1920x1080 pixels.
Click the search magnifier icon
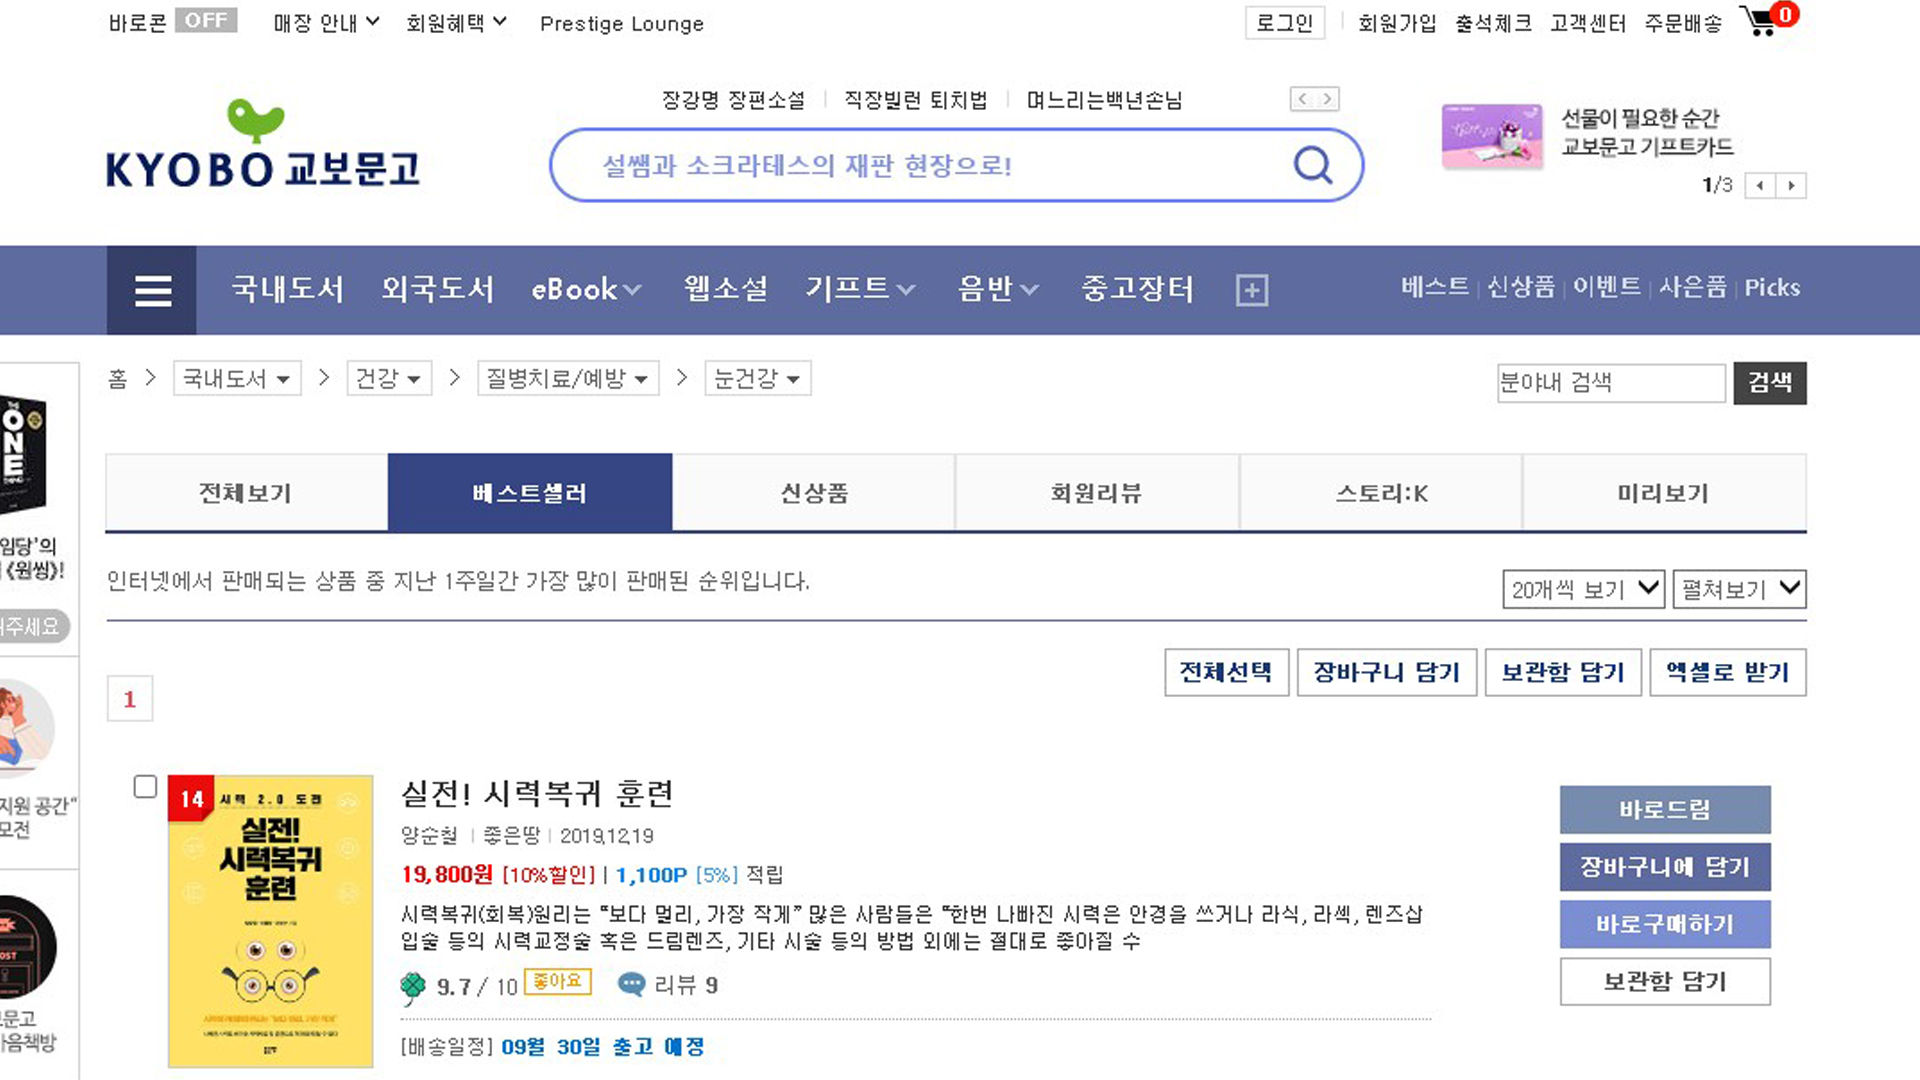pyautogui.click(x=1312, y=165)
